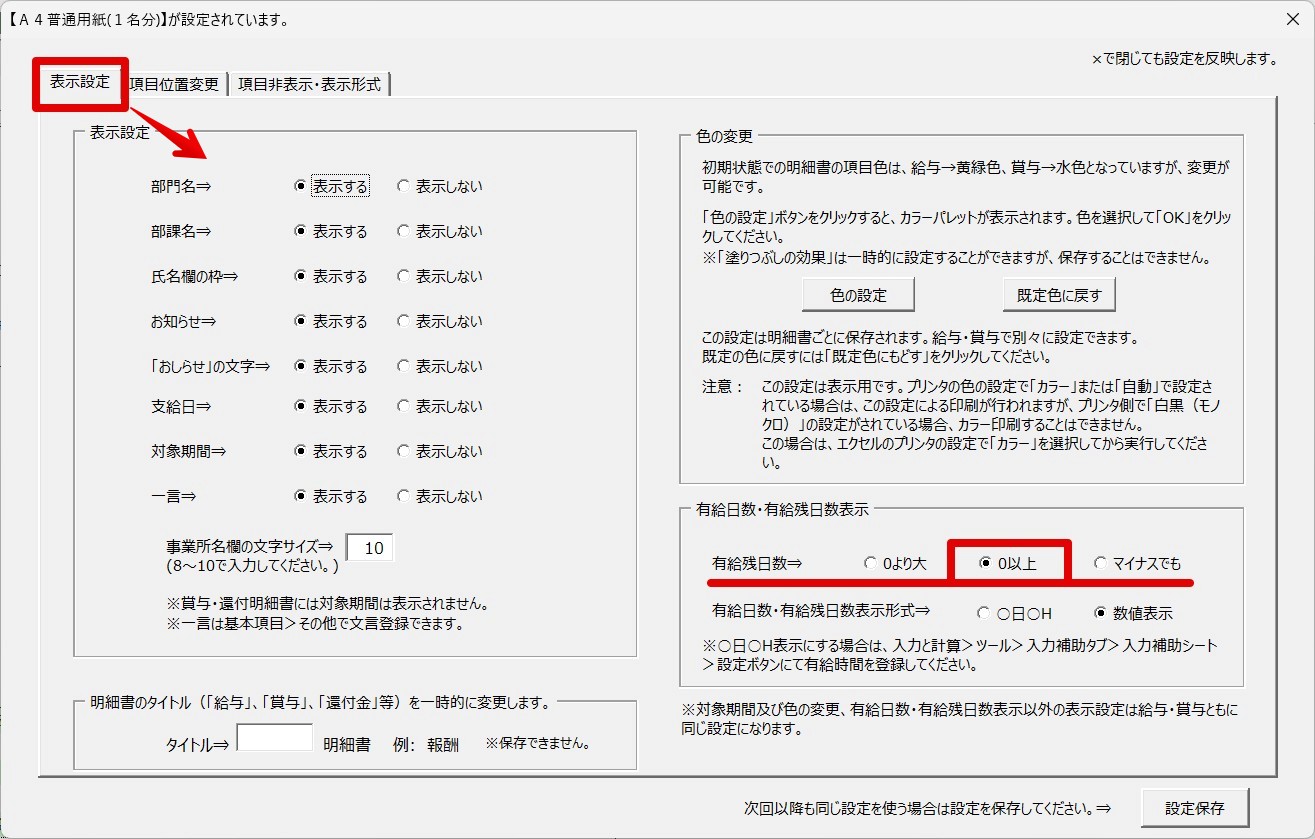
Task: Choose 表示しない for お知らせ
Action: [403, 321]
